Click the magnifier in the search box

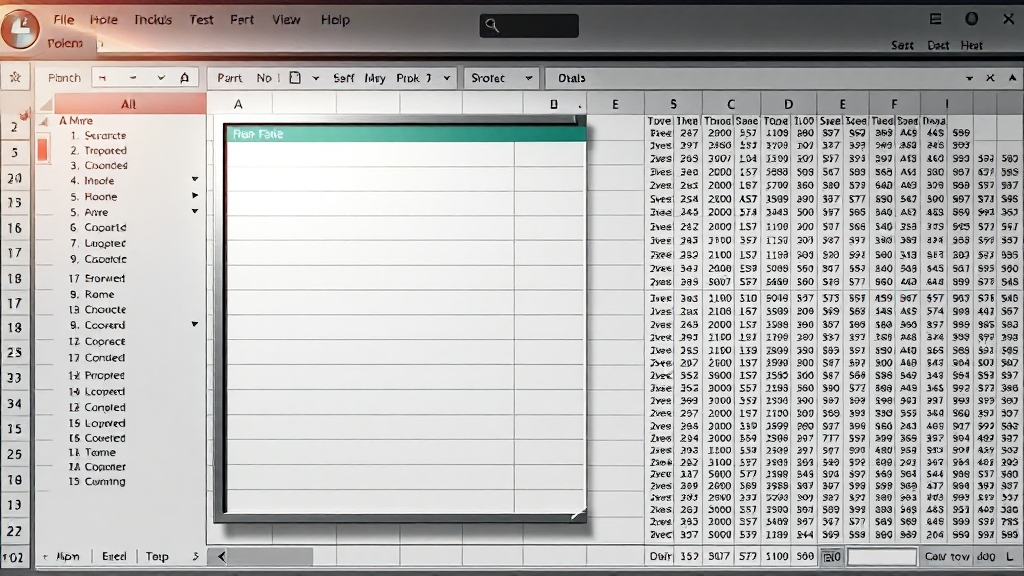click(x=492, y=26)
